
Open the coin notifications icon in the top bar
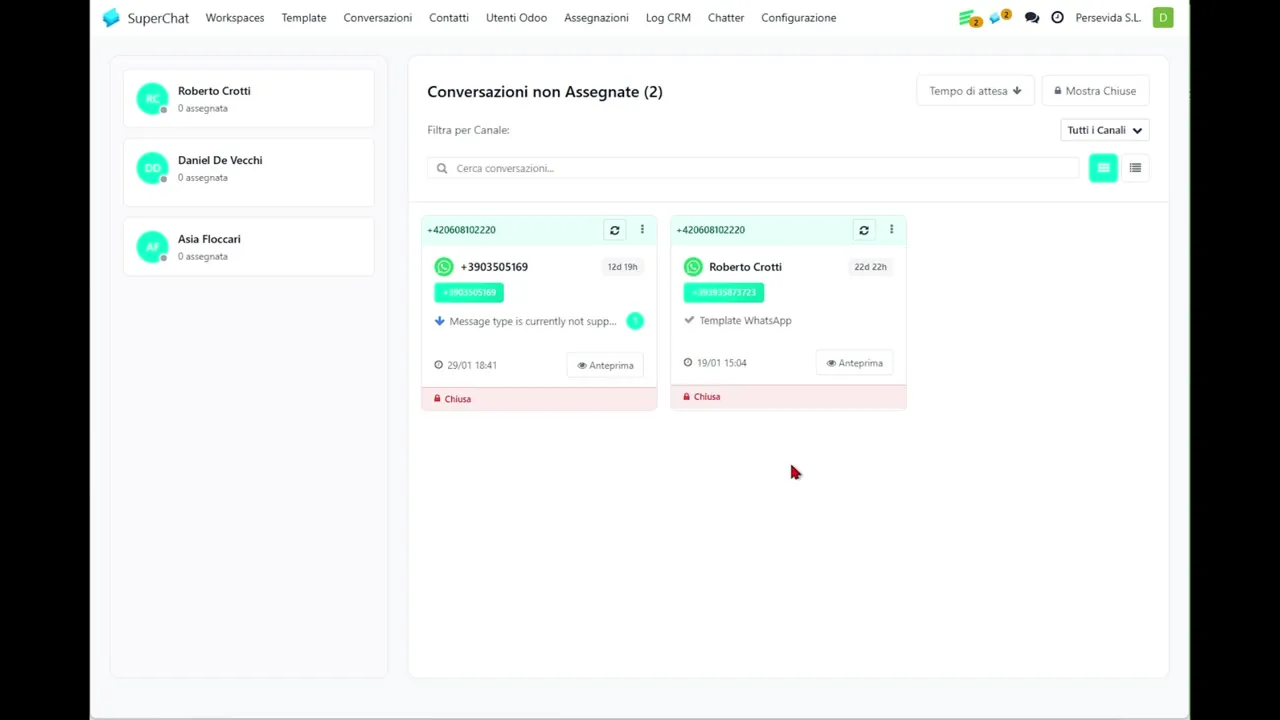968,17
